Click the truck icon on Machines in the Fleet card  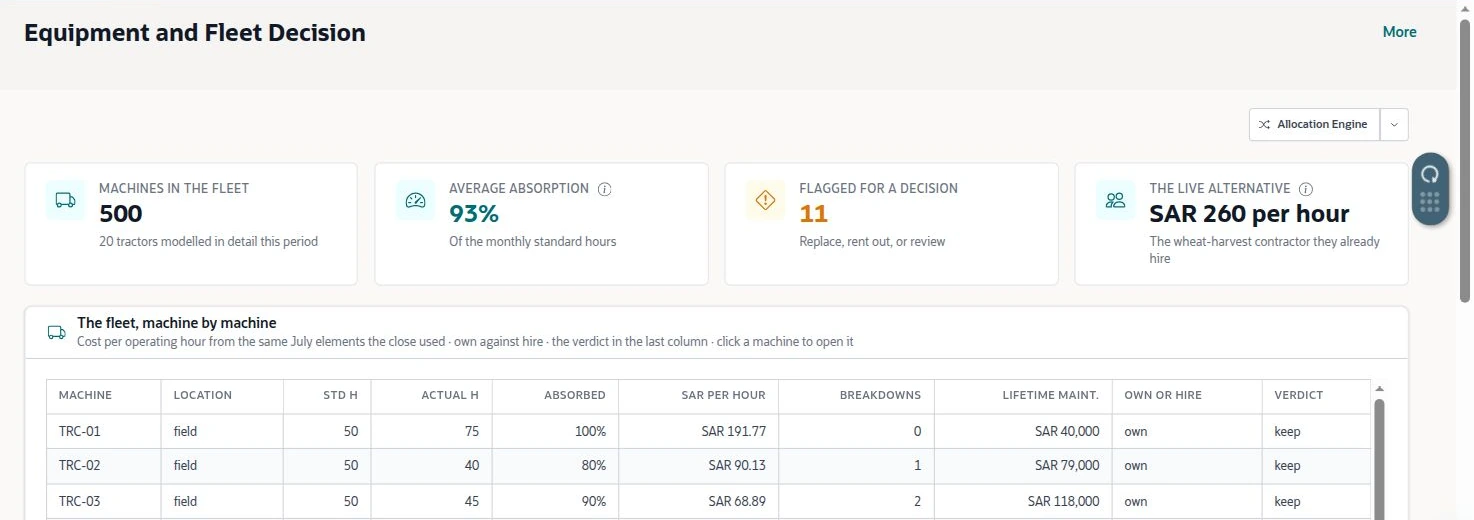(x=65, y=200)
